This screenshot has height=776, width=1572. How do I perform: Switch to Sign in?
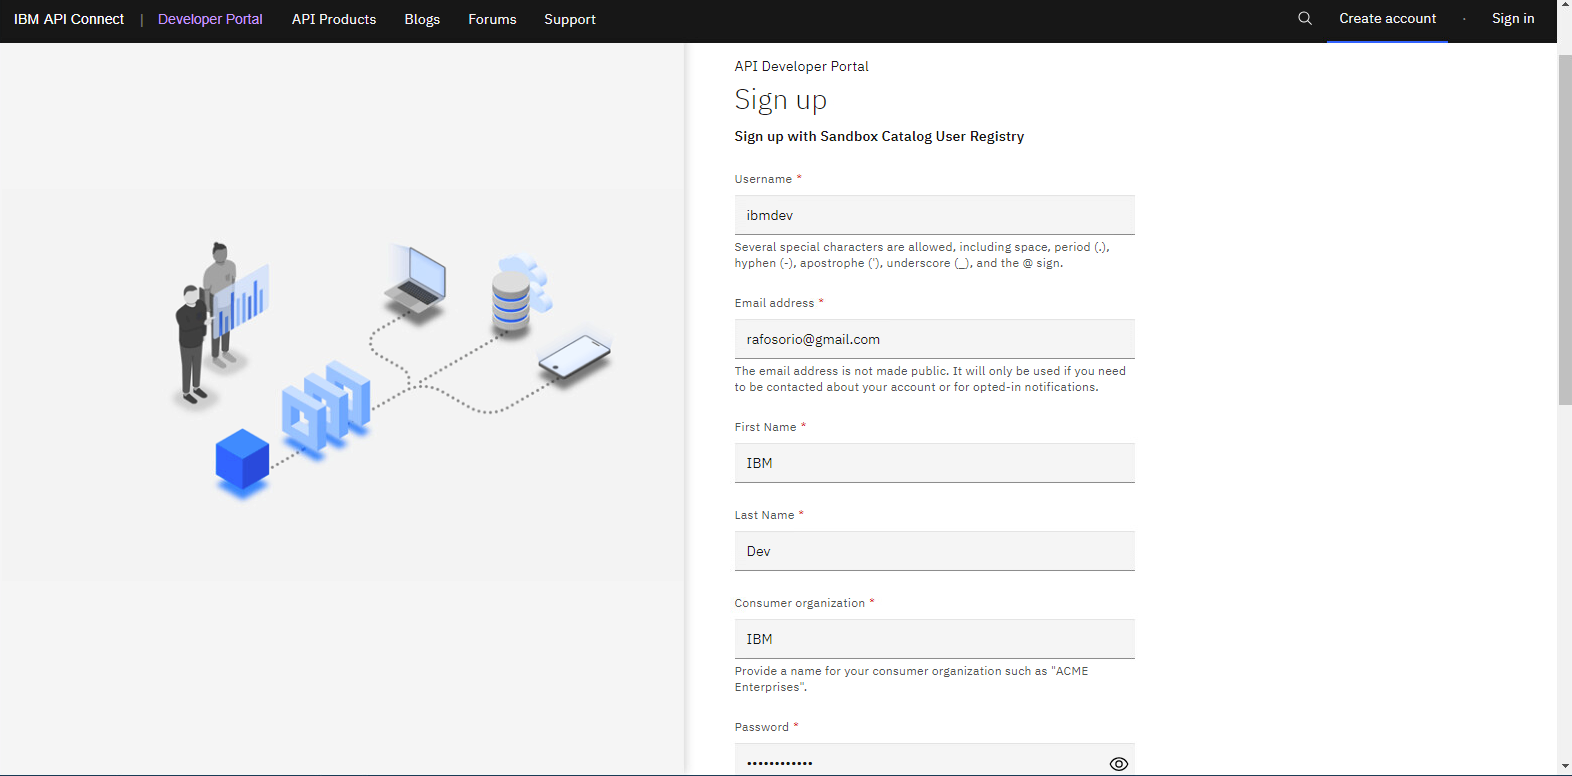point(1512,19)
